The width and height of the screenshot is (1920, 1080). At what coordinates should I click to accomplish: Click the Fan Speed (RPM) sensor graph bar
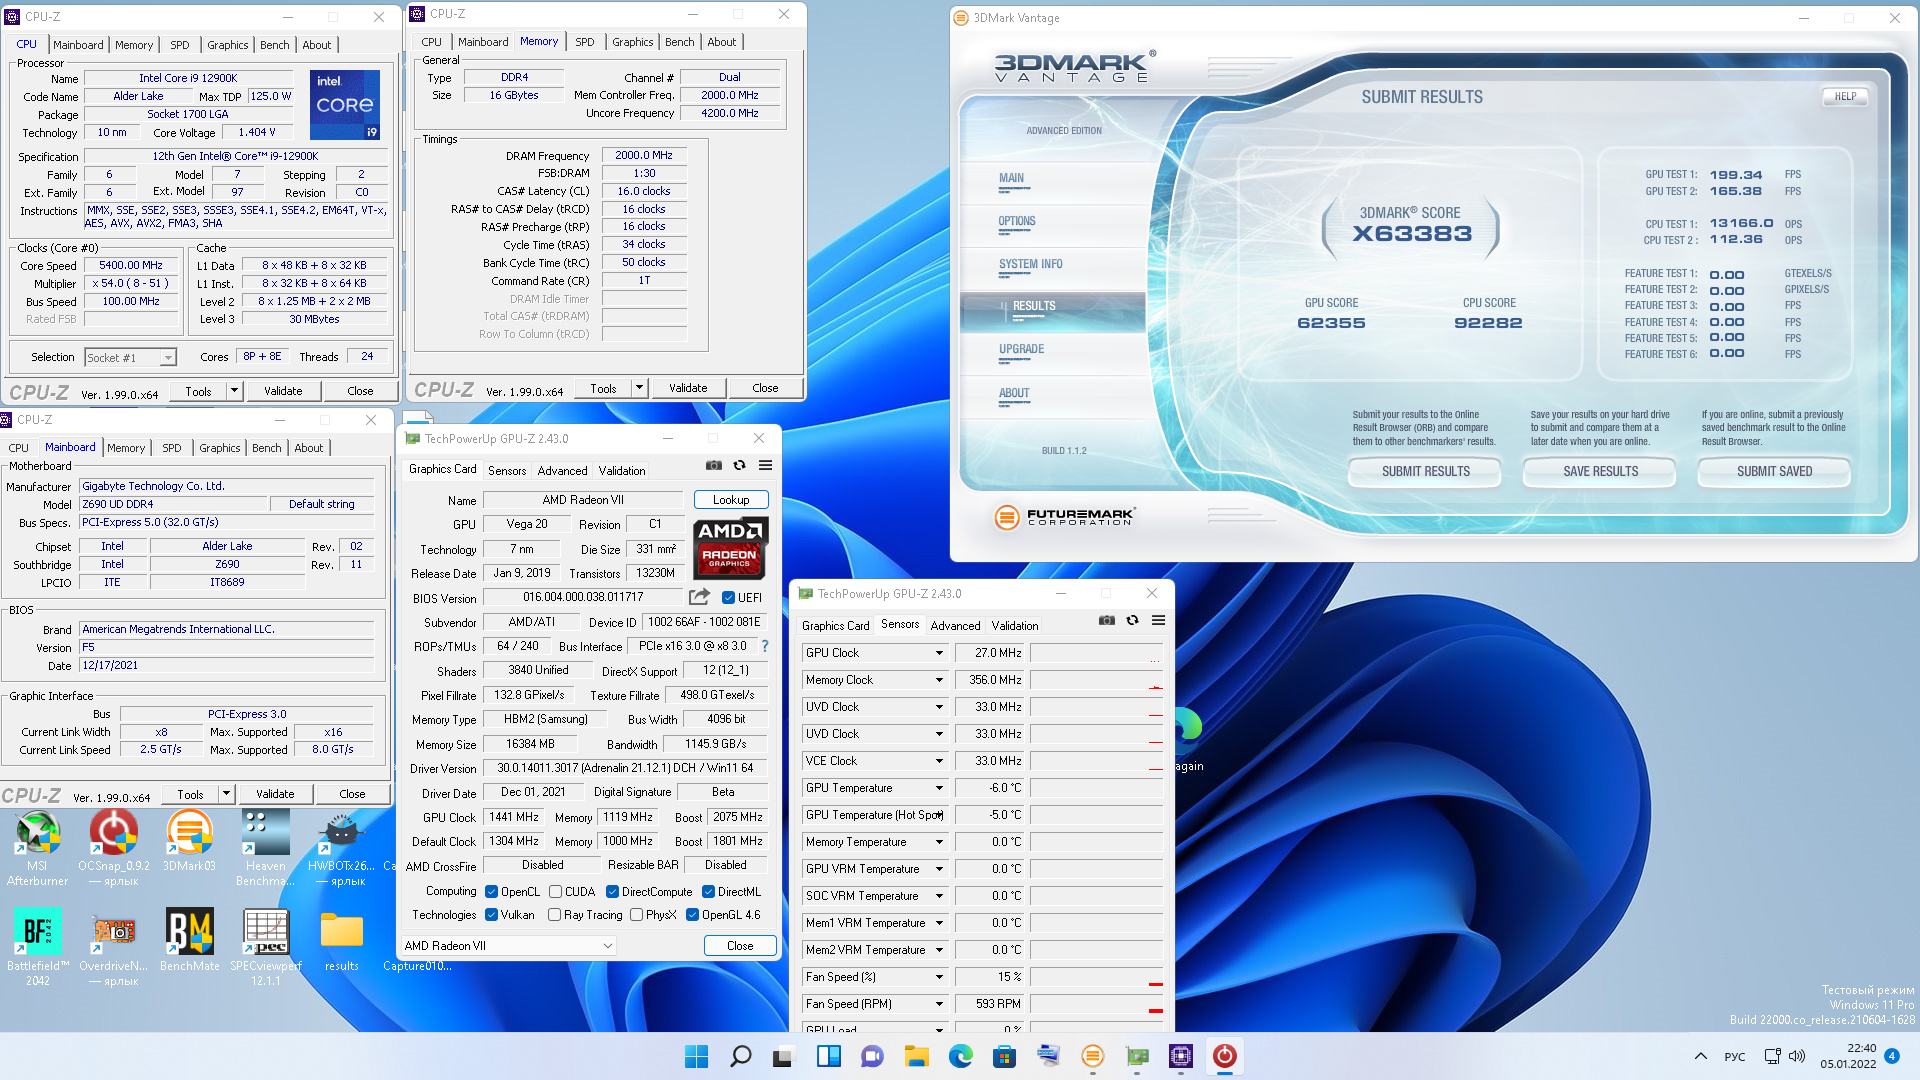click(1097, 1004)
